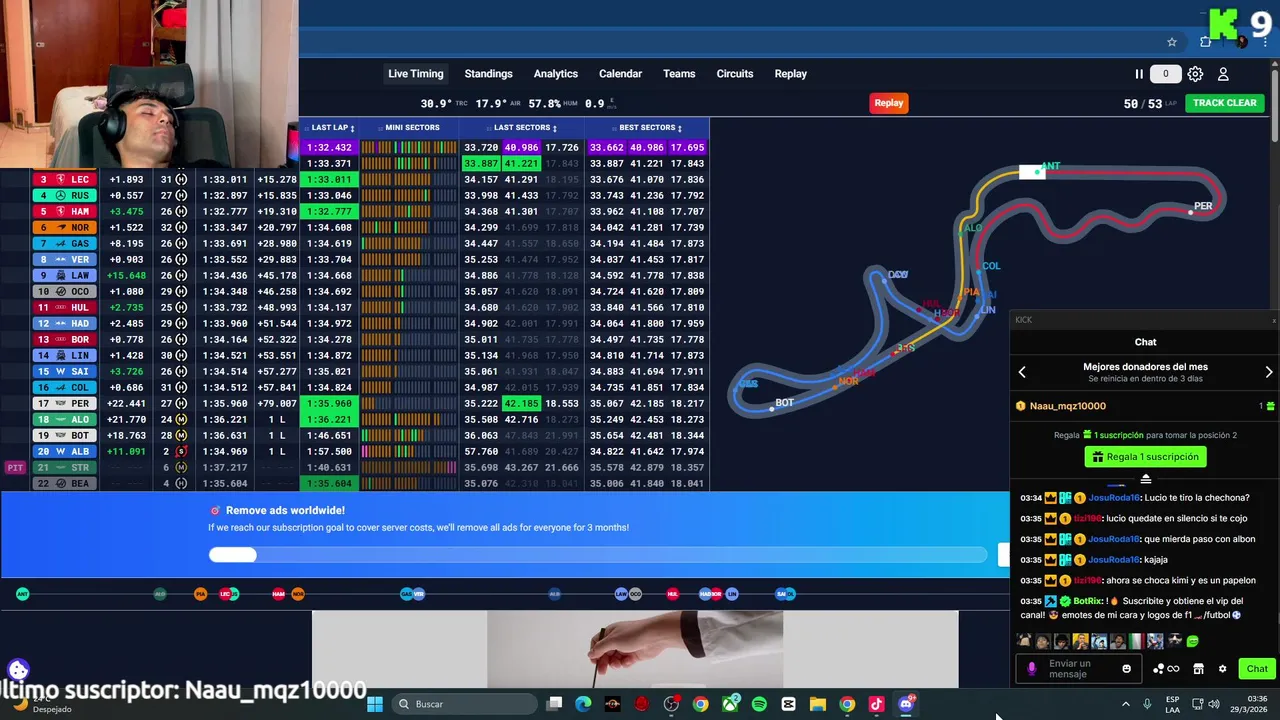Bookmark page with the star icon

(1172, 42)
